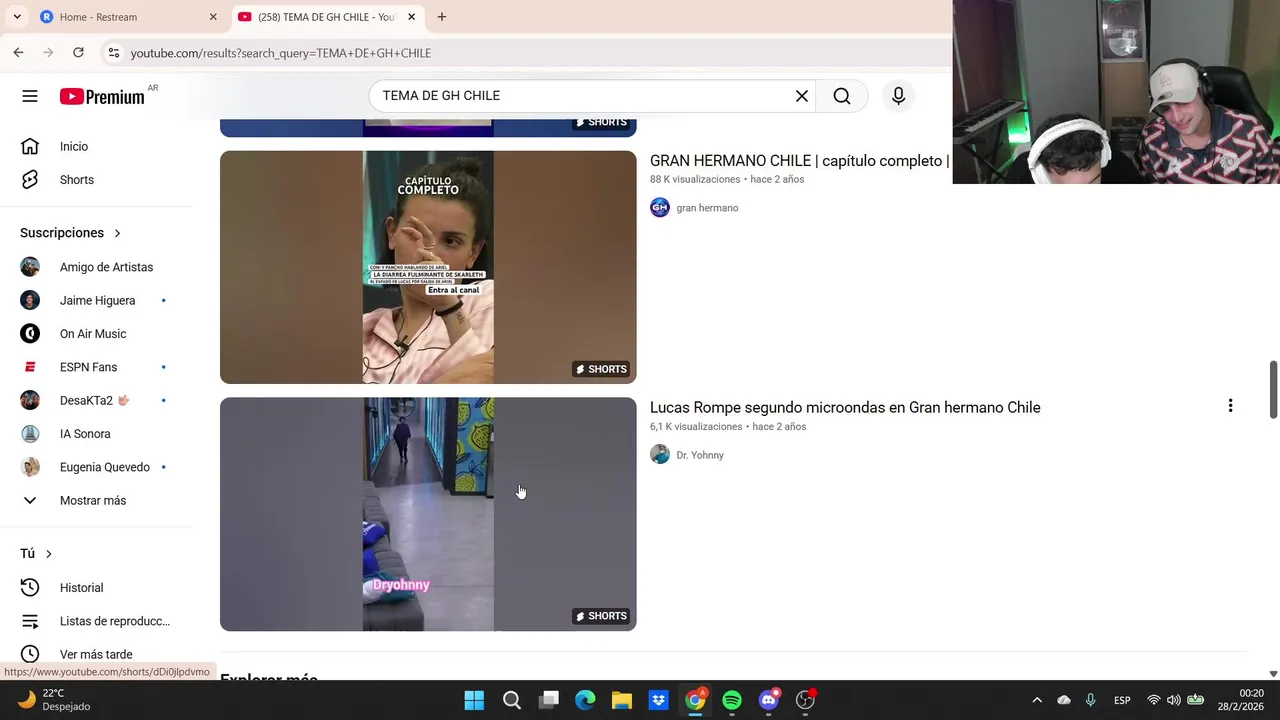The image size is (1280, 720).
Task: Open Chrome from the taskbar
Action: [695, 700]
